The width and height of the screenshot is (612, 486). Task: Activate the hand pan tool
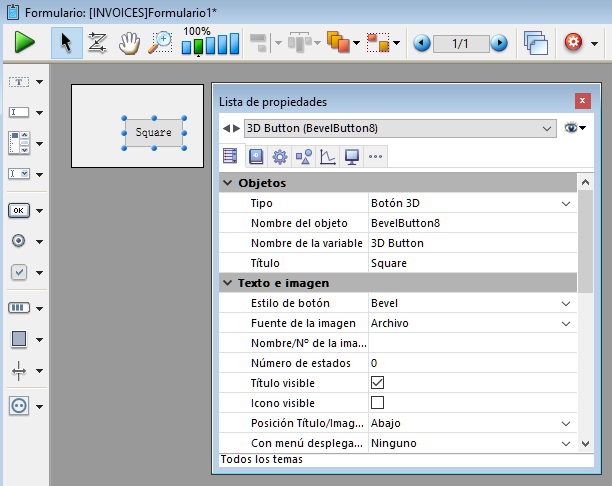128,44
